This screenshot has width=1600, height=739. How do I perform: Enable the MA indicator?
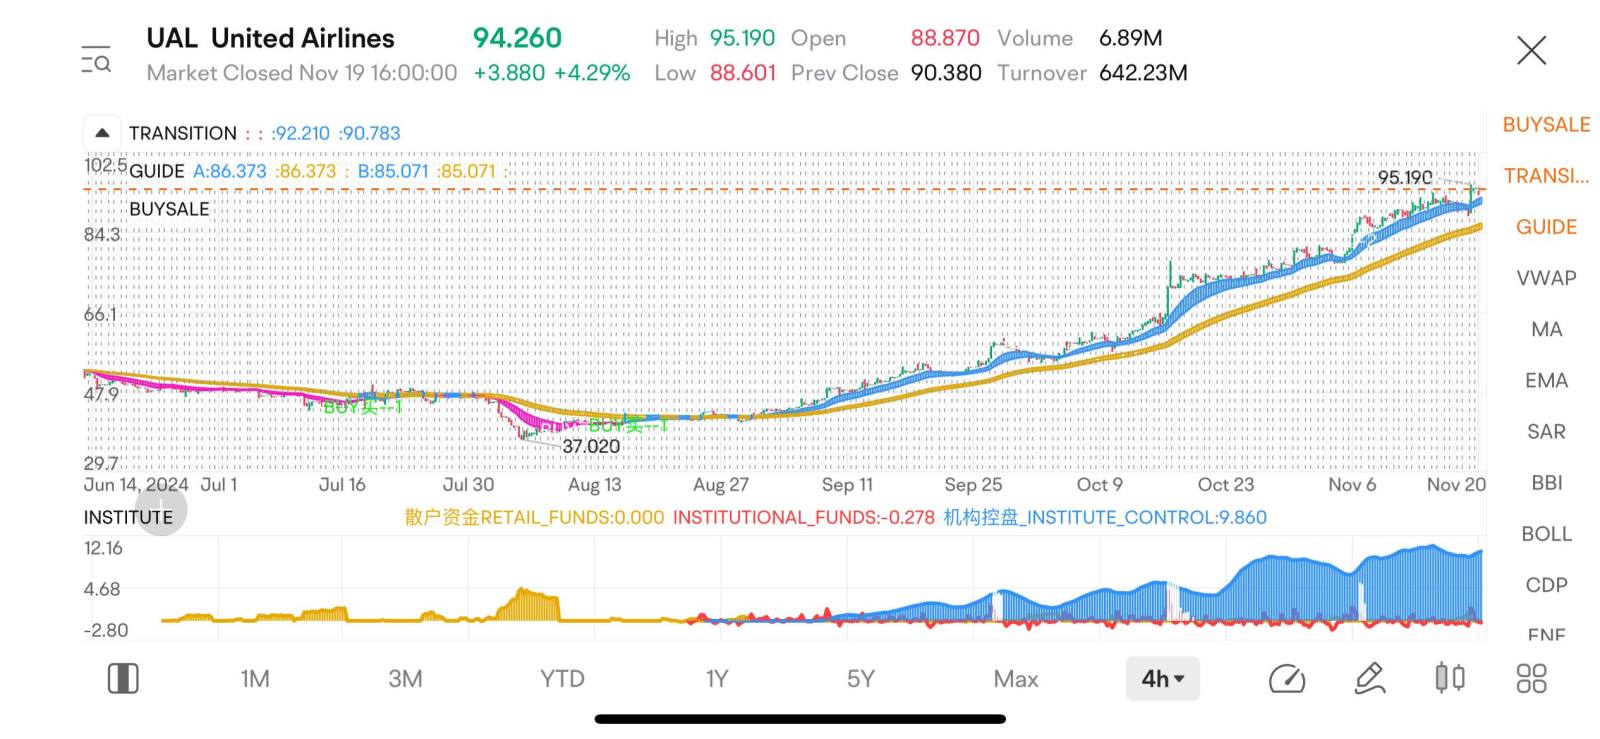pos(1546,329)
